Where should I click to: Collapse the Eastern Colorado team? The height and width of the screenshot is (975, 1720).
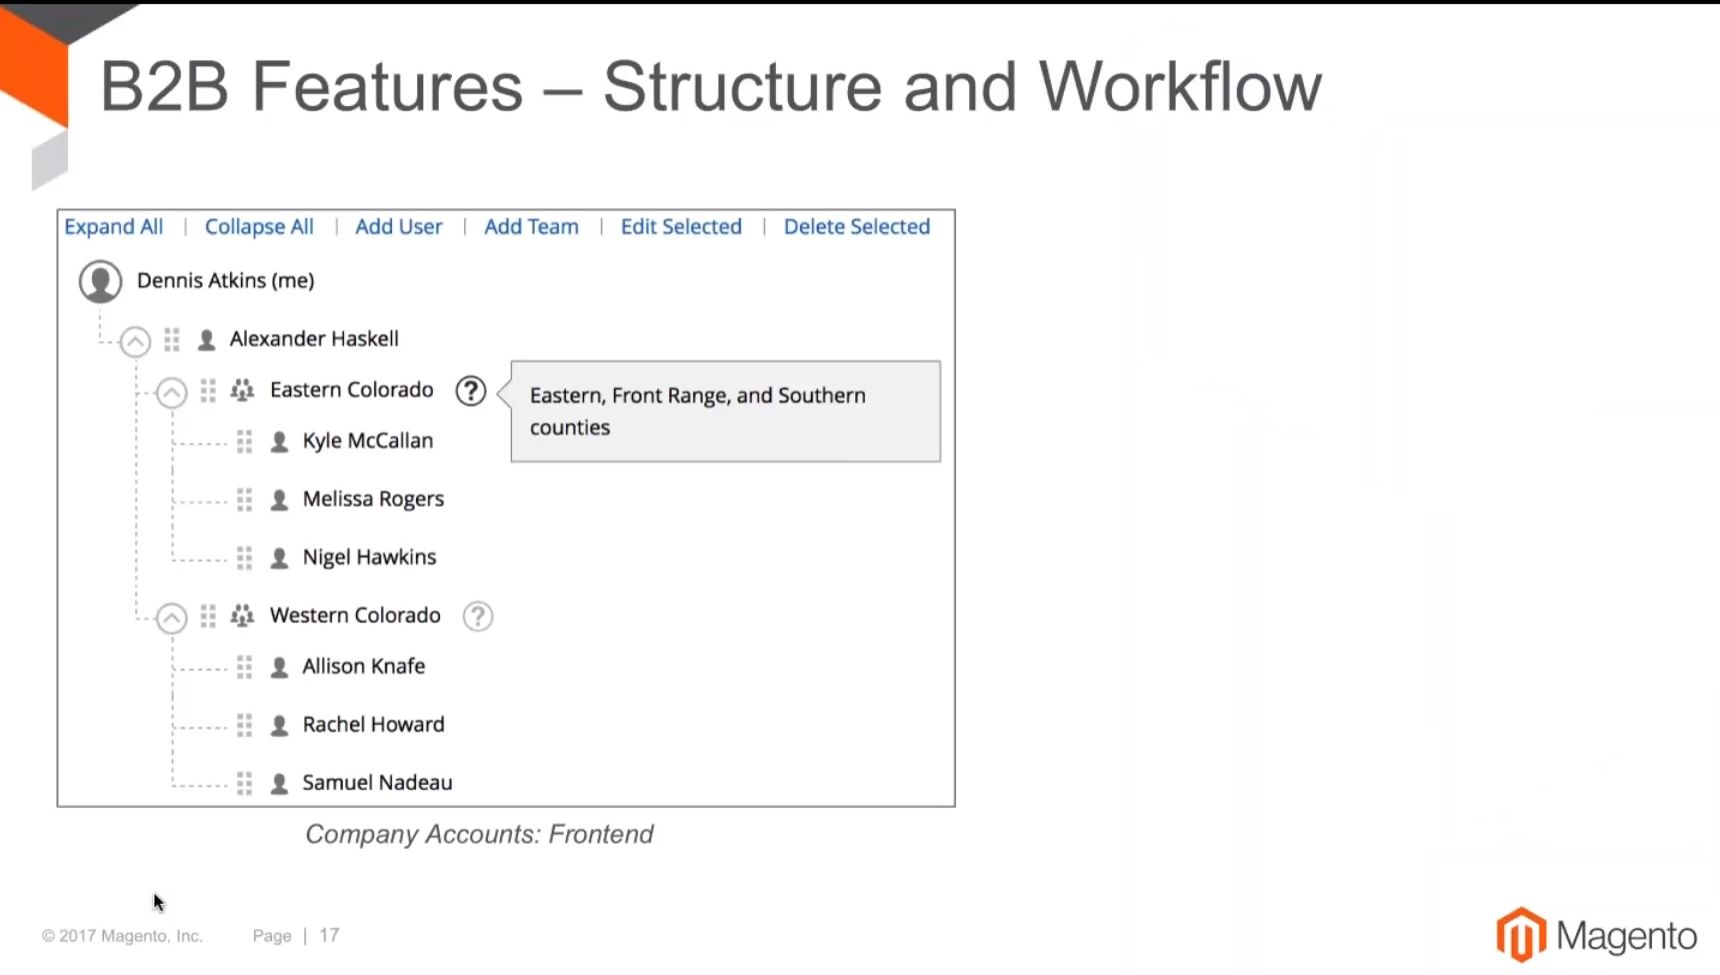(x=171, y=393)
